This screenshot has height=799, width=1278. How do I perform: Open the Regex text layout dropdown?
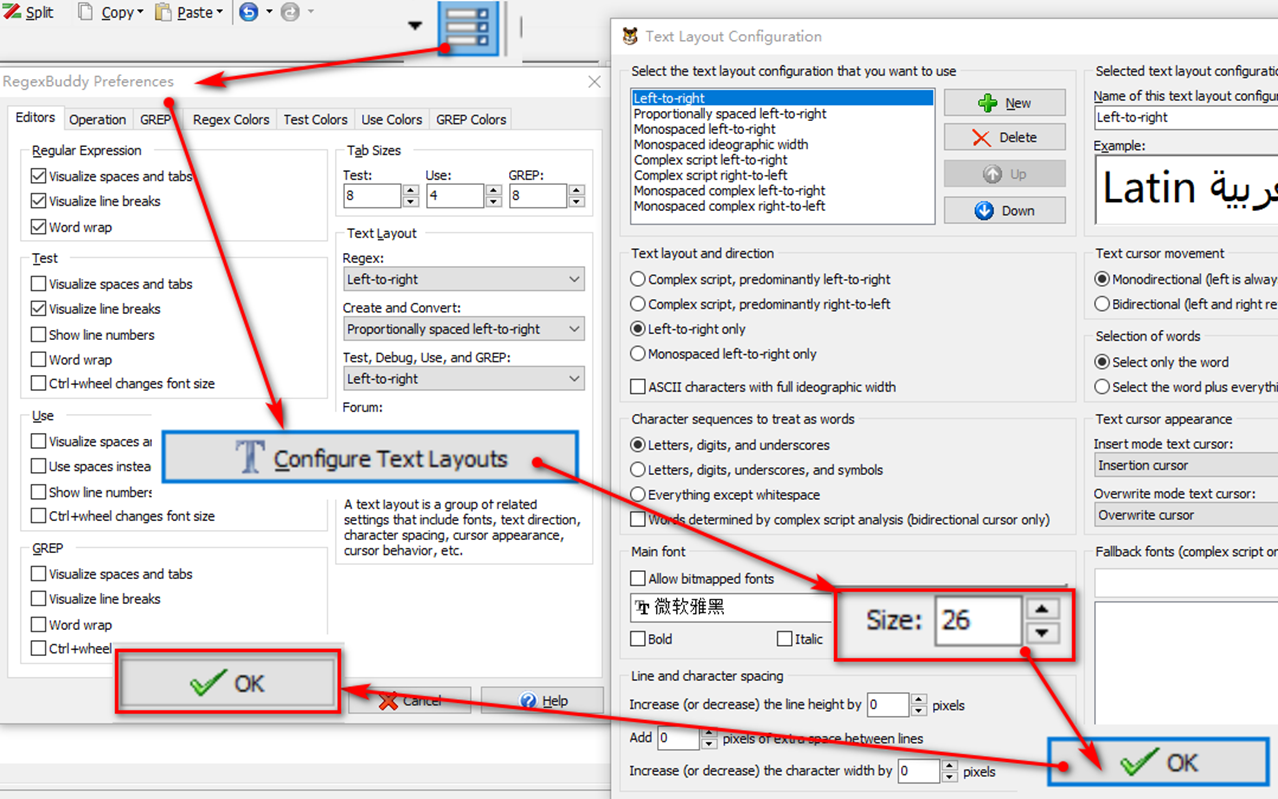[x=463, y=280]
